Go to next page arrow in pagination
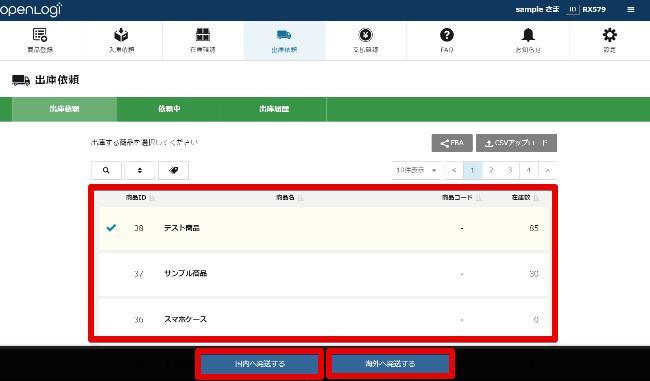 [x=547, y=170]
